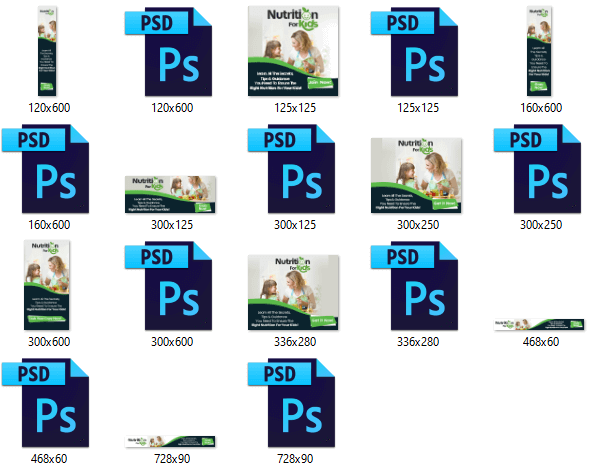Open the 300x125 PSD file icon
Image resolution: width=599 pixels, height=475 pixels.
click(291, 169)
